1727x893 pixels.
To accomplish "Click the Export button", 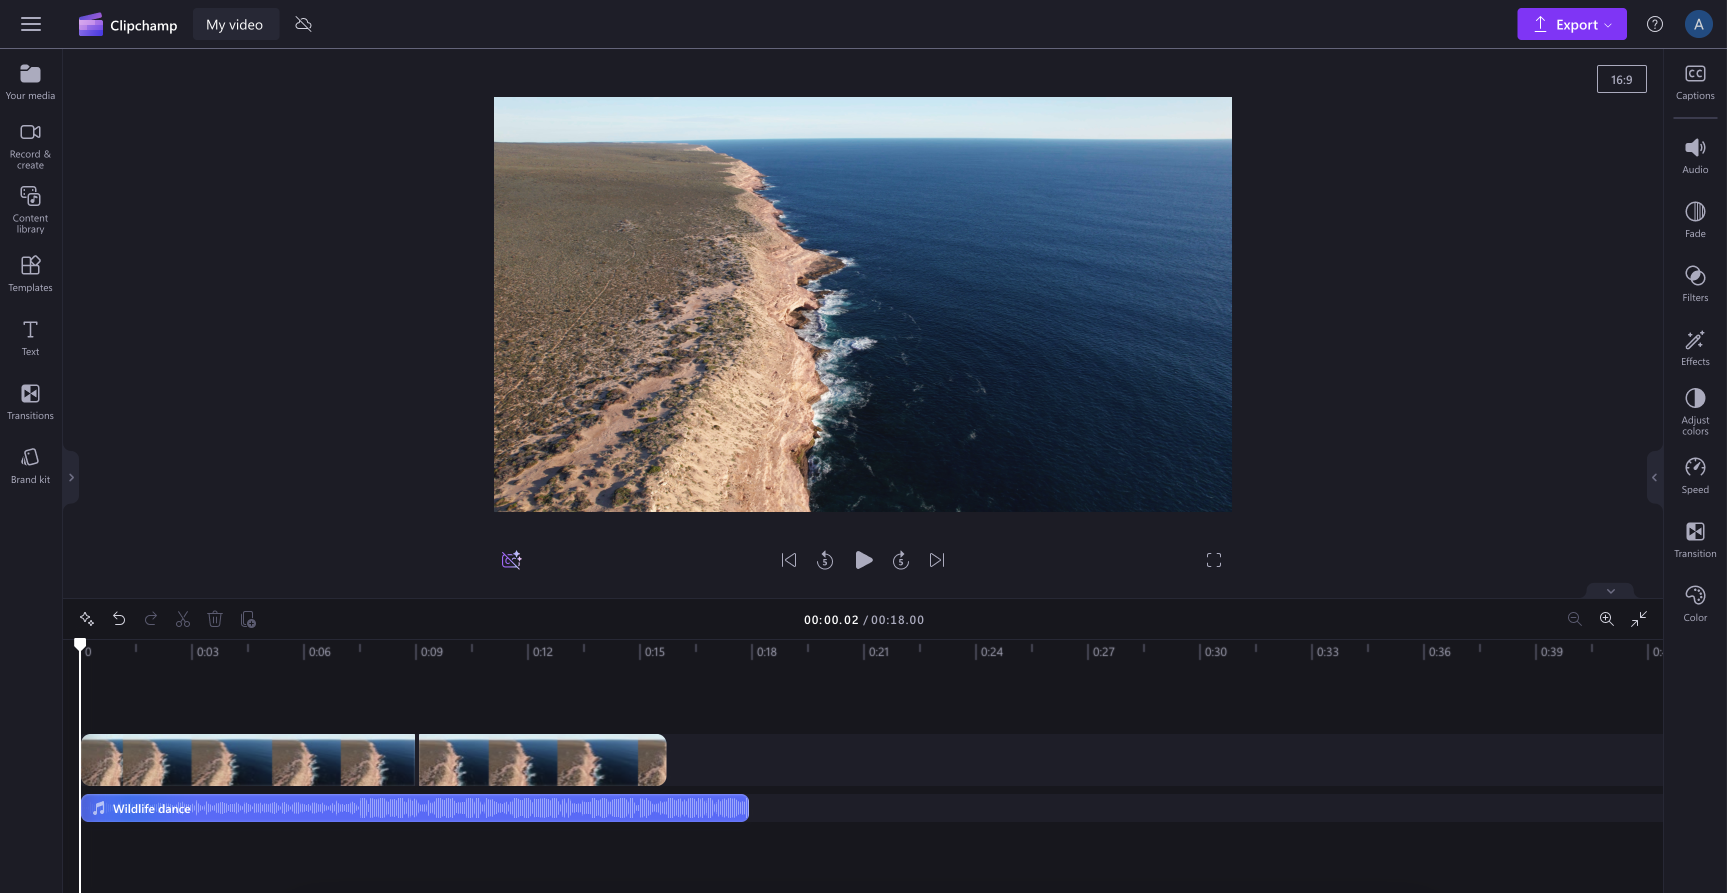I will click(1571, 24).
